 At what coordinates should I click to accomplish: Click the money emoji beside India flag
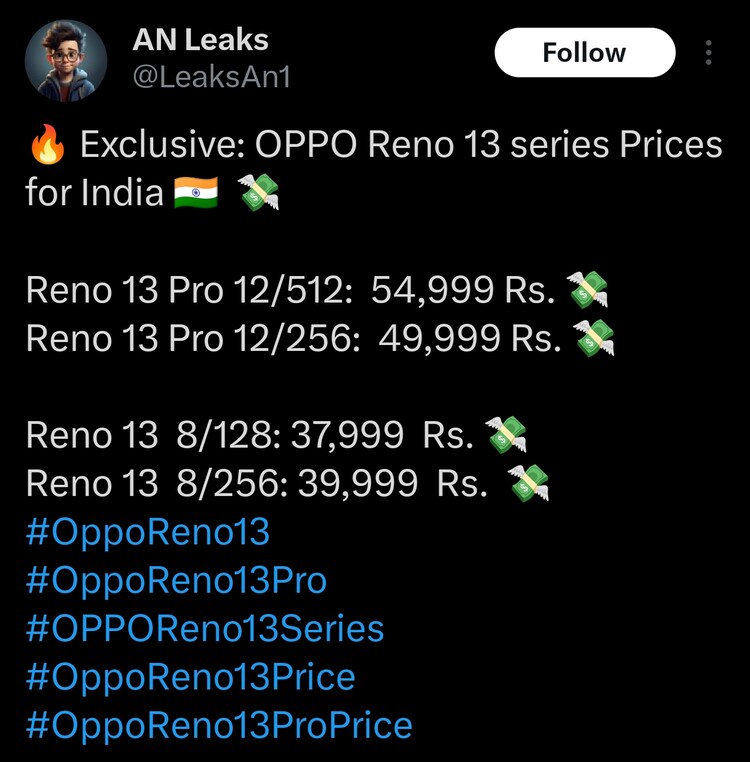point(259,192)
